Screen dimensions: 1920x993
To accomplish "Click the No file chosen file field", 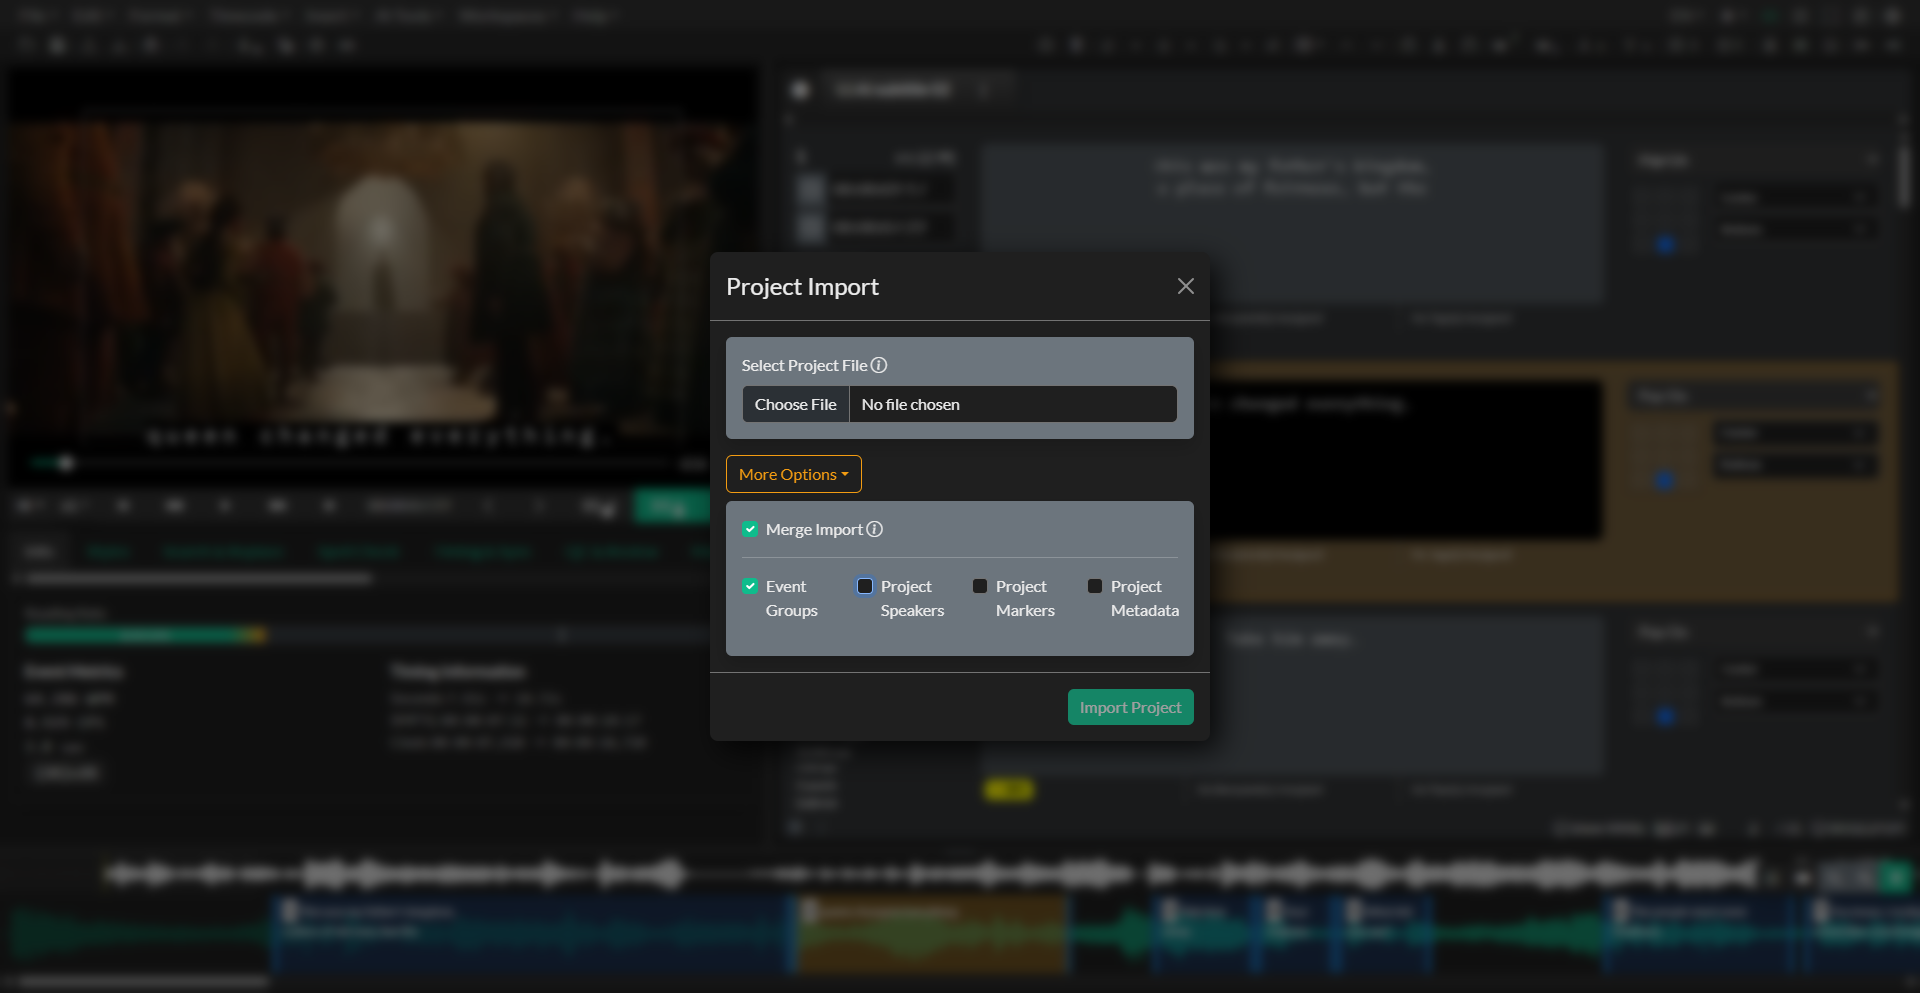I will click(1013, 404).
